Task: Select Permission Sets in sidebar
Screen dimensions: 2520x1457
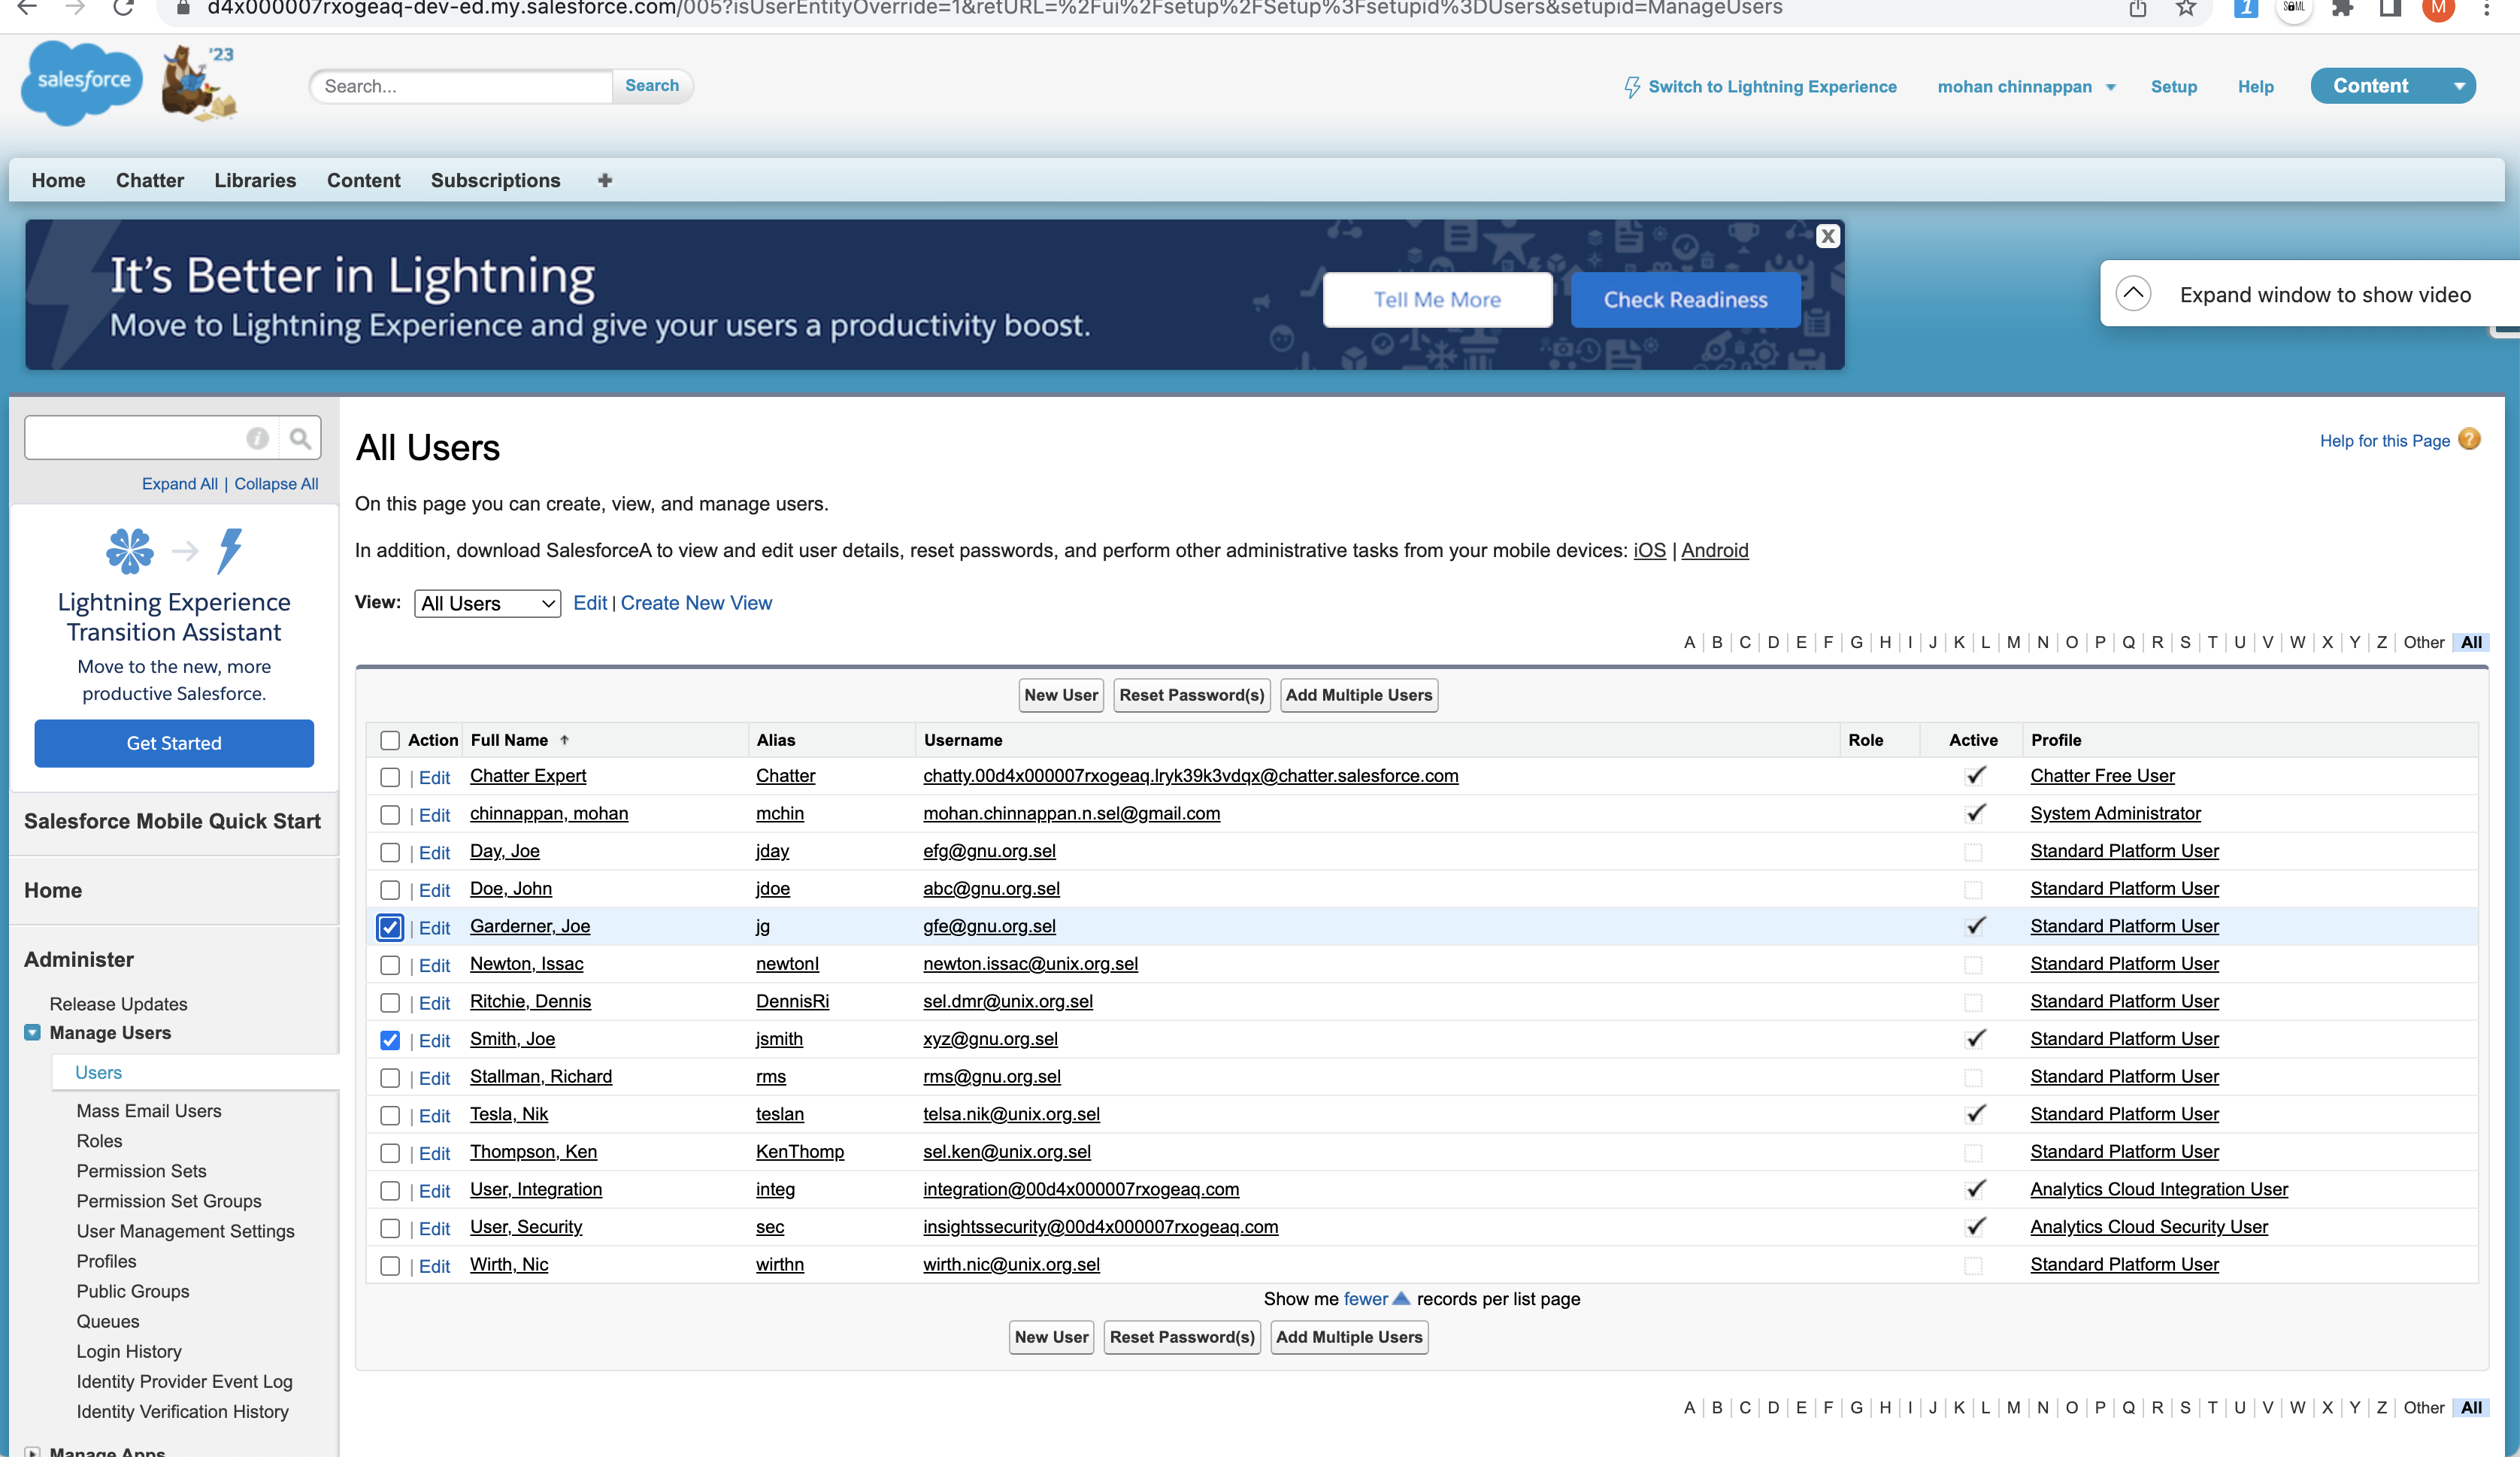Action: (x=141, y=1170)
